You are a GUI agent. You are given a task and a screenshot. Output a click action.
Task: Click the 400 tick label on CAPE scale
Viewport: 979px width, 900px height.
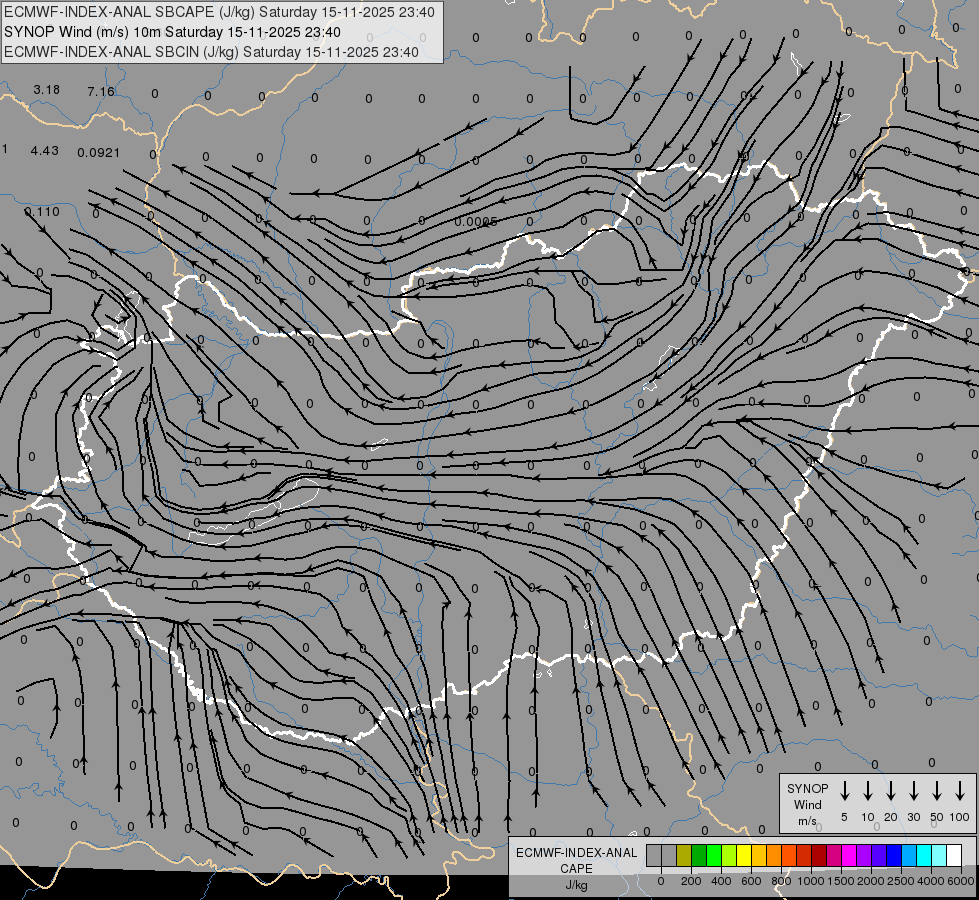click(721, 881)
